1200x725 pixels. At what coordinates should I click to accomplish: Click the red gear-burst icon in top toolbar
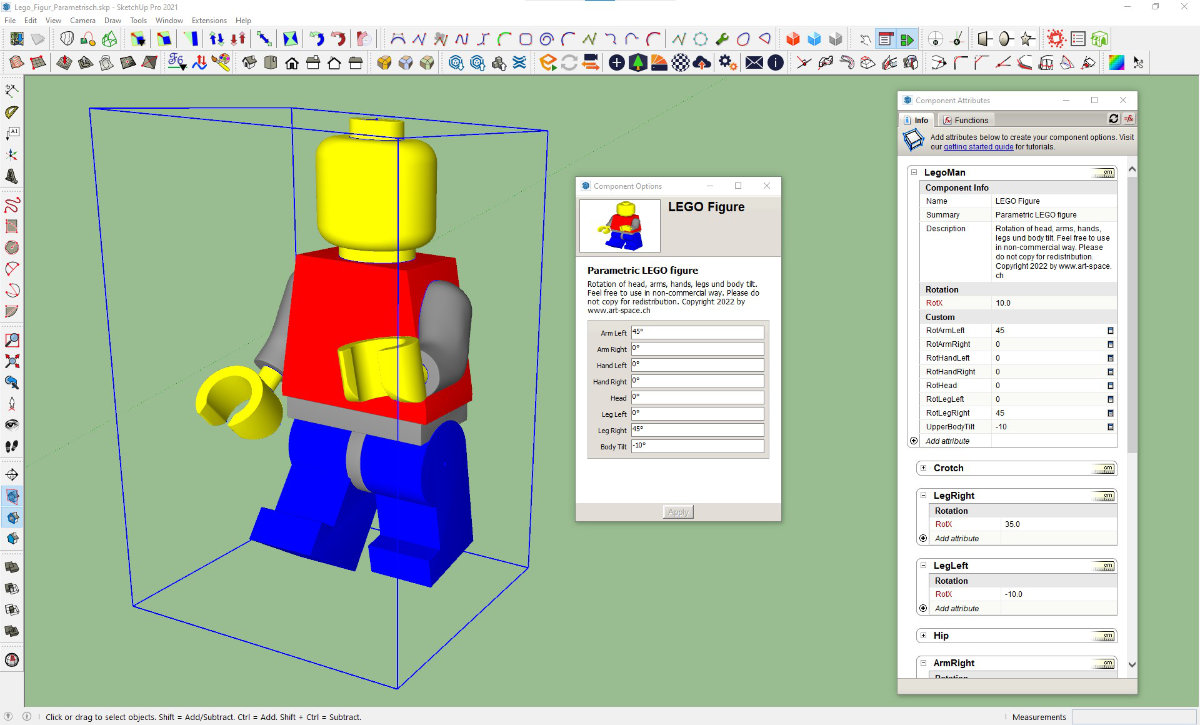[x=1056, y=39]
